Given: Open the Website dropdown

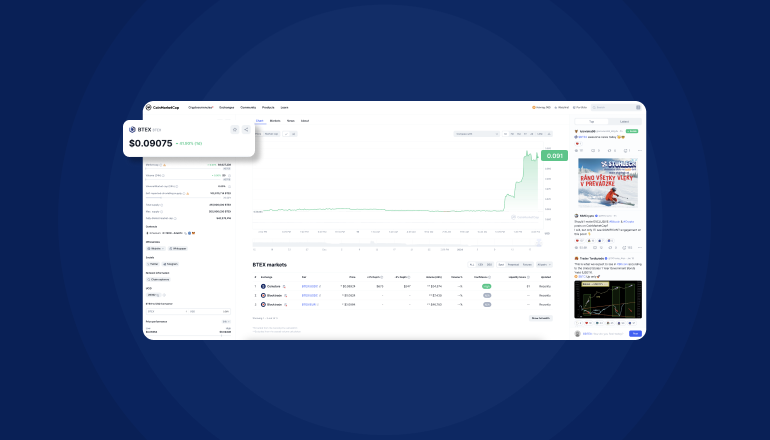Looking at the screenshot, I should click(x=156, y=248).
